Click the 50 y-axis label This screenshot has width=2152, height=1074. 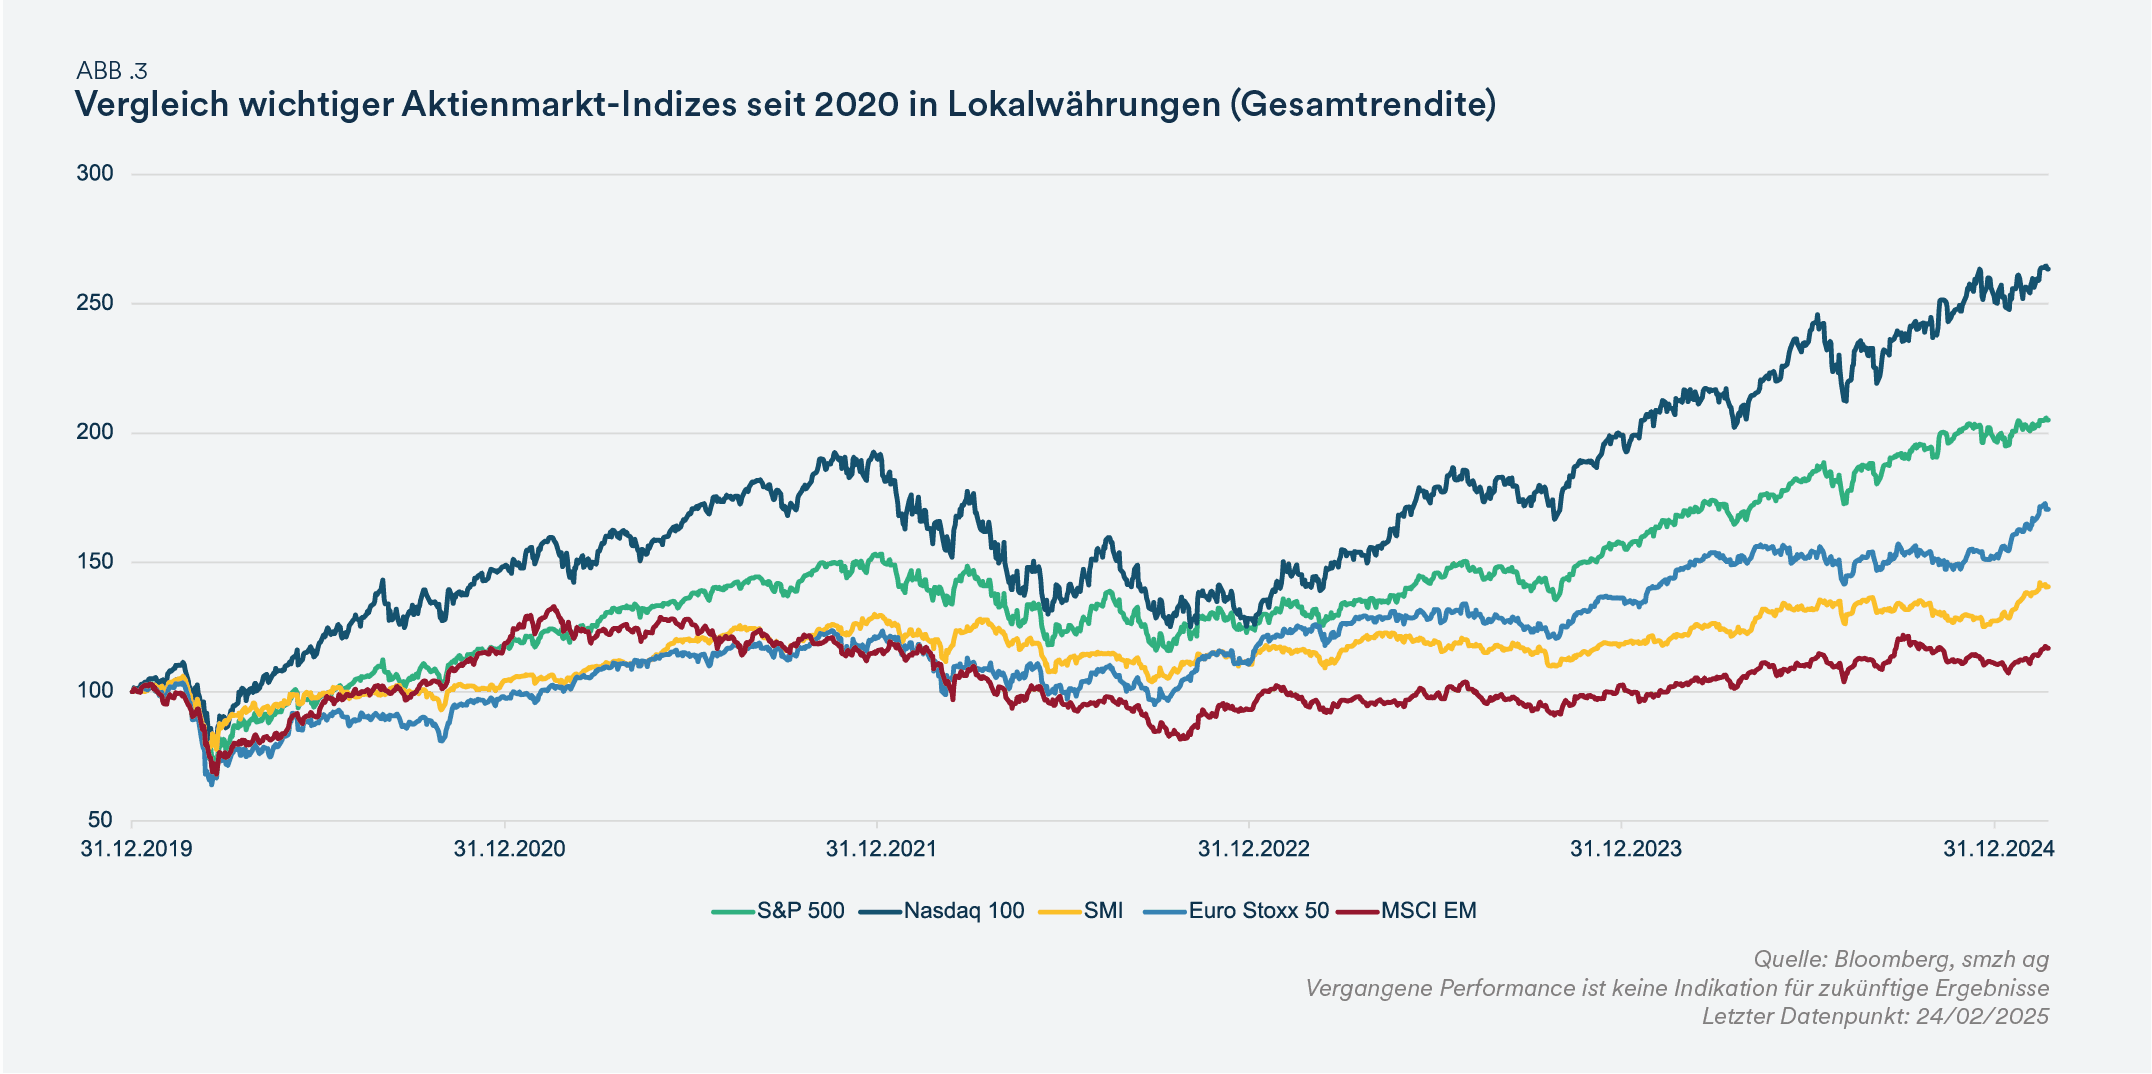pyautogui.click(x=100, y=820)
